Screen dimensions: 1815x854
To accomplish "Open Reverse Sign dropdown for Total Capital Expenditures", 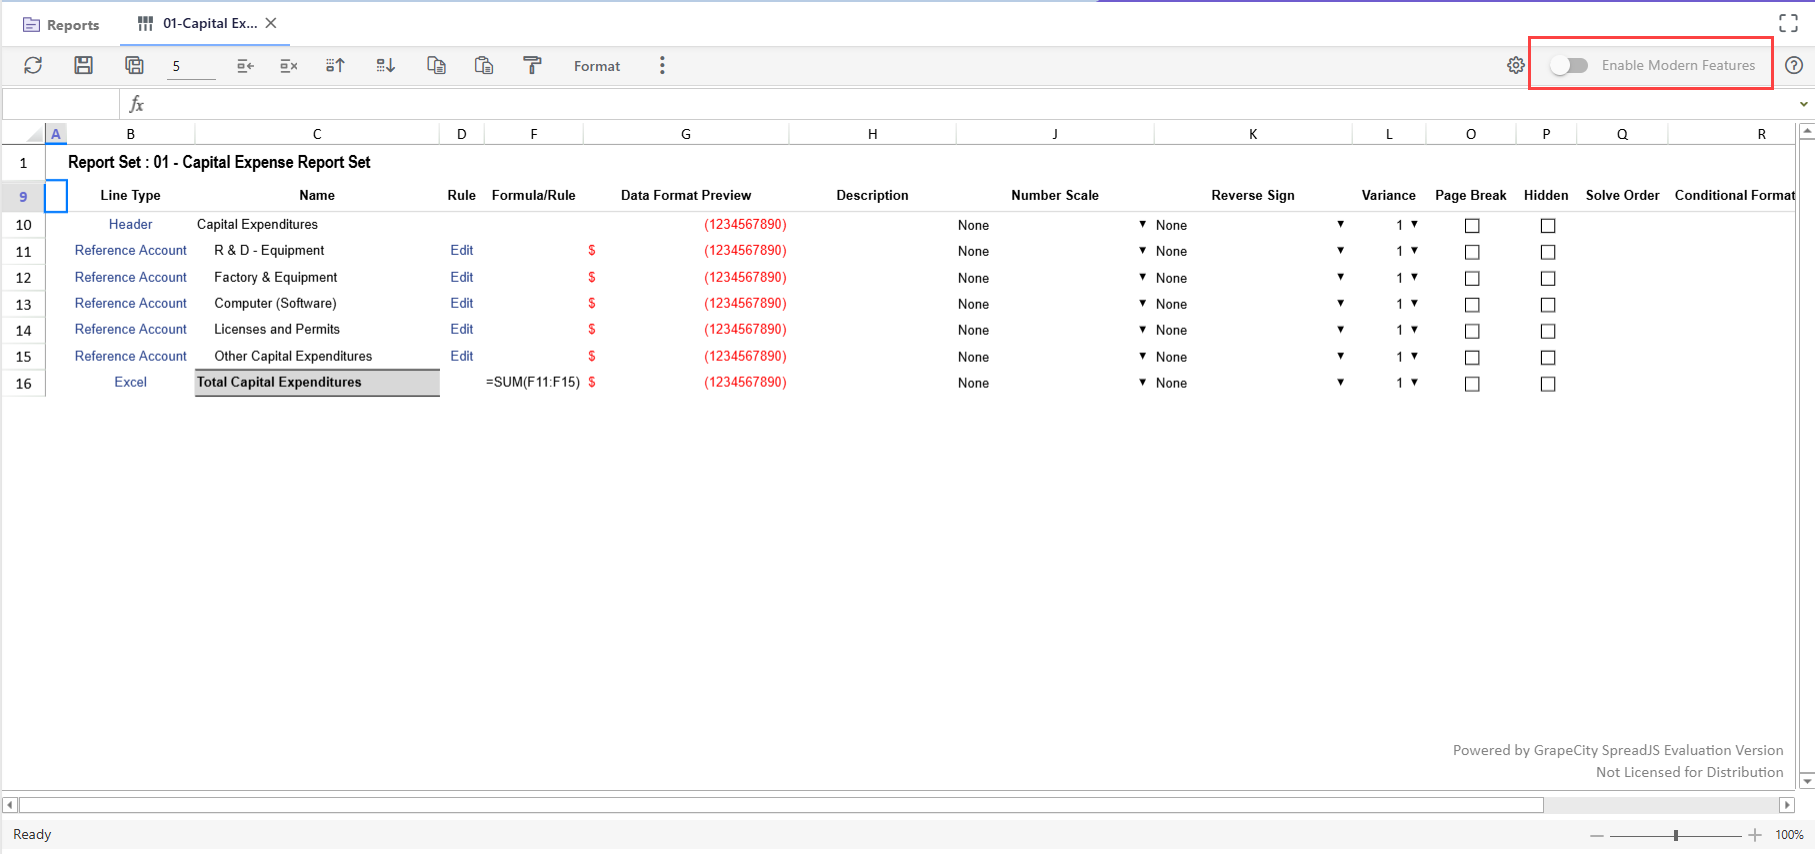I will (x=1340, y=382).
